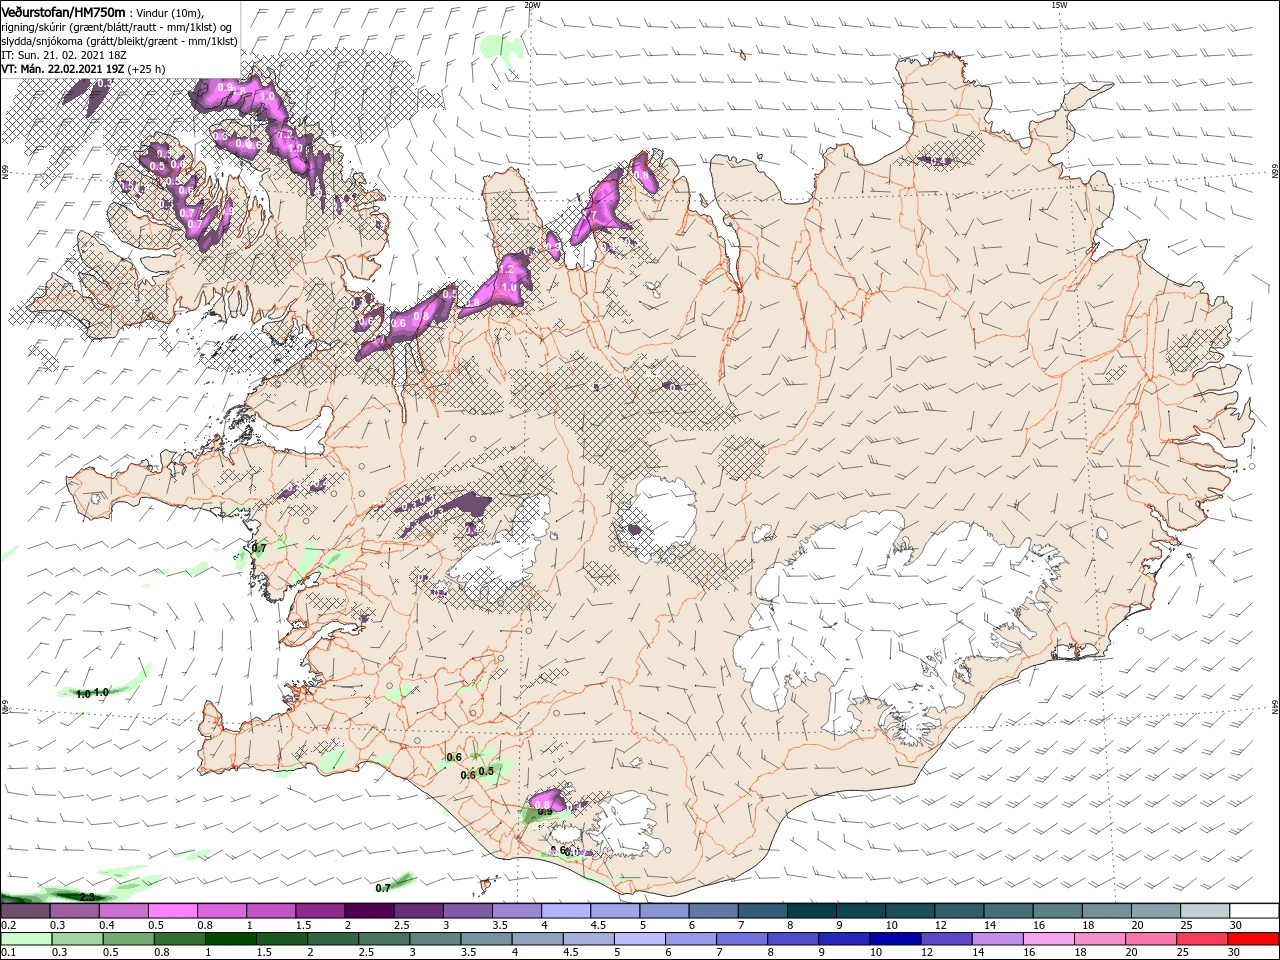Click the Veðurstofan/HM750m title text
The image size is (1280, 960).
click(x=63, y=12)
